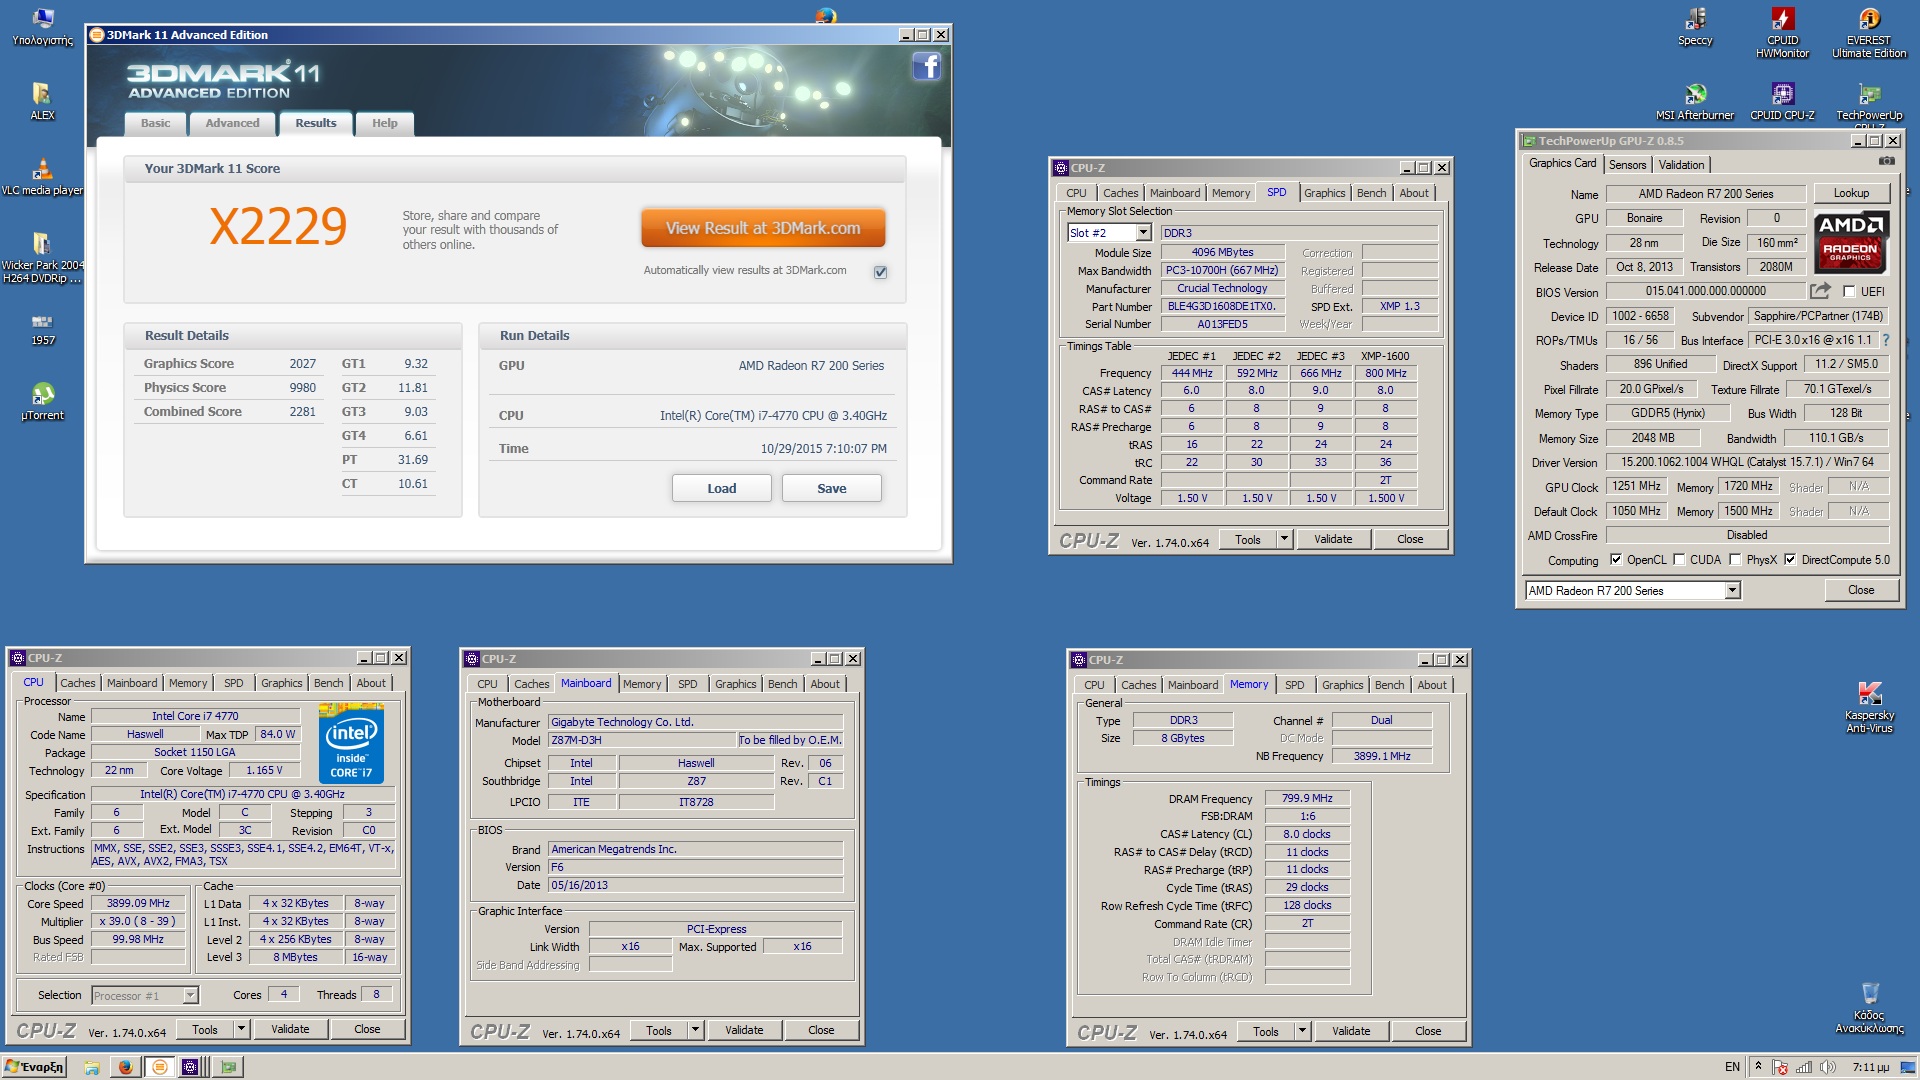The height and width of the screenshot is (1080, 1920).
Task: Select the CPUID CPU-Z desktop icon
Action: 1782,102
